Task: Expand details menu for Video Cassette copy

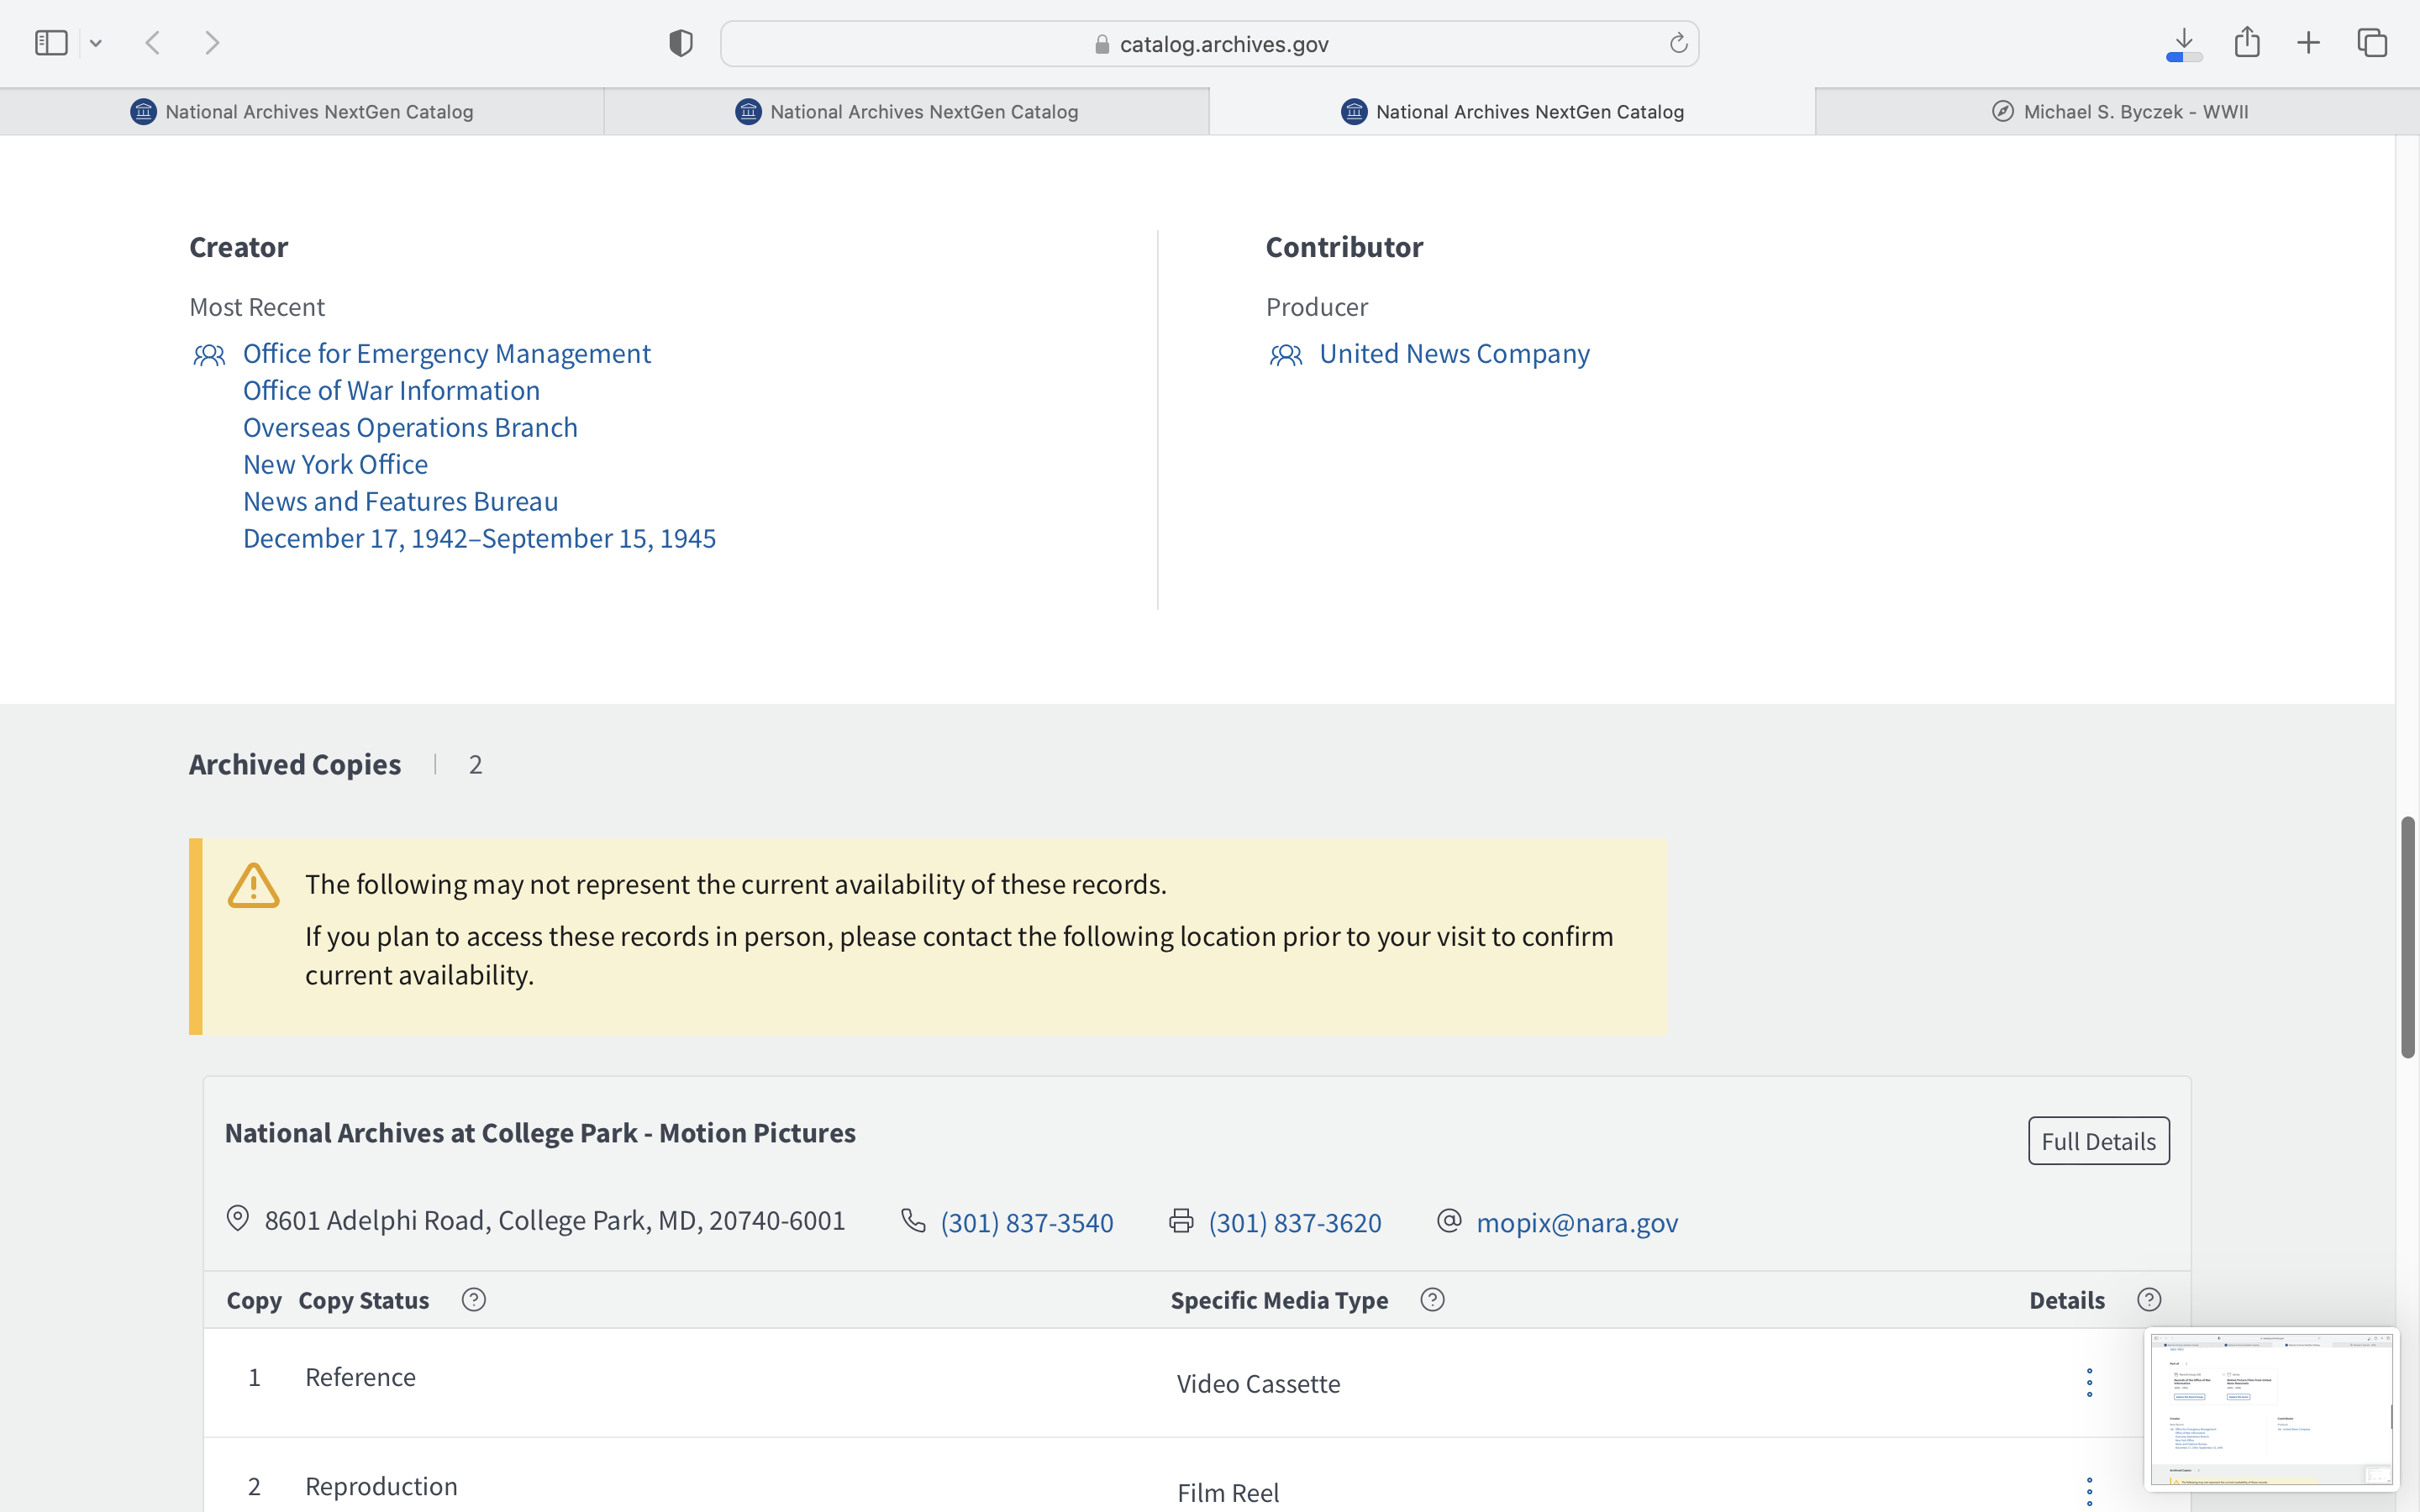Action: pyautogui.click(x=2089, y=1383)
